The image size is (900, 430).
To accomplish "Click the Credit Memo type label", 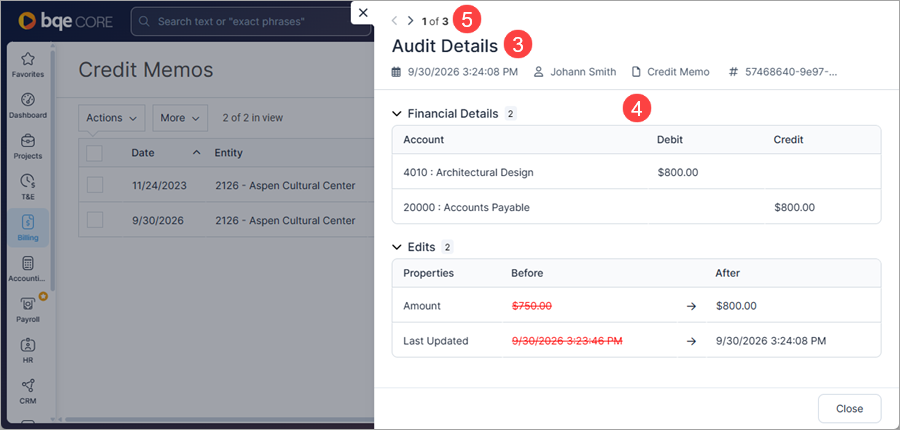I will (678, 72).
